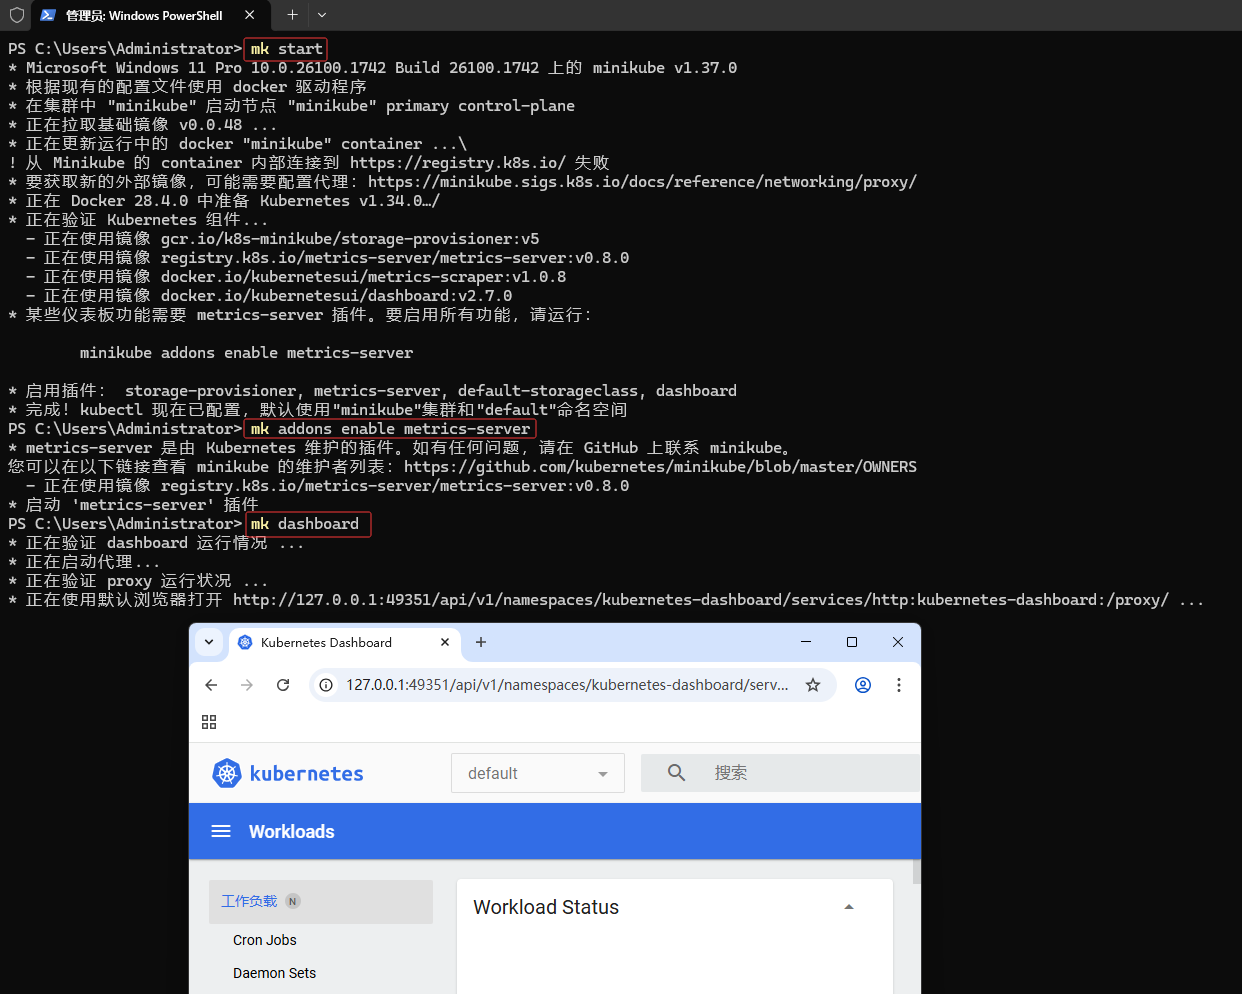Go forward in the browser

[x=247, y=685]
